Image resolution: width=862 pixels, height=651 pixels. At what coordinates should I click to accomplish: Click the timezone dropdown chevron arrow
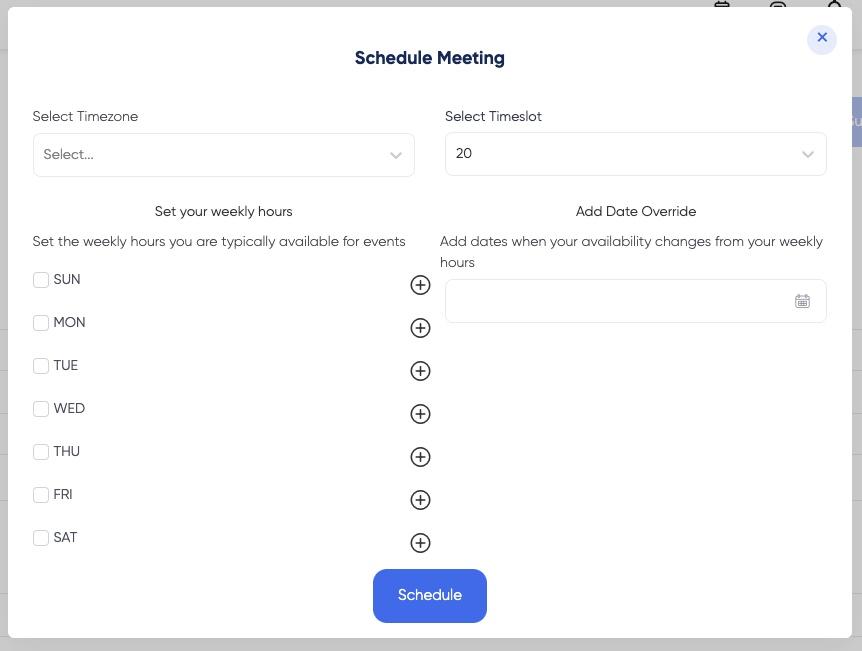(396, 155)
